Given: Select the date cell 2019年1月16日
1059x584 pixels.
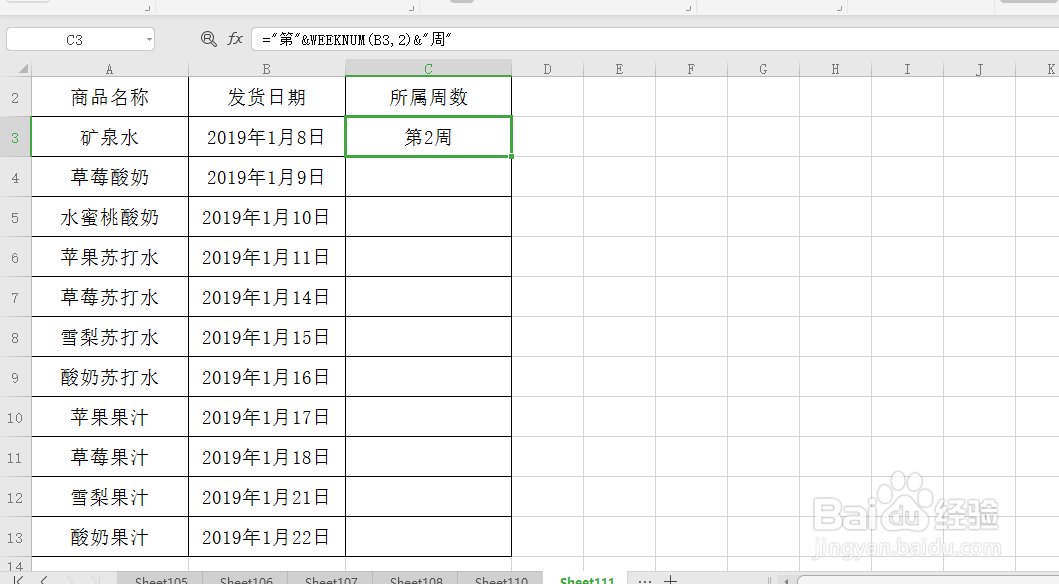Looking at the screenshot, I should [267, 377].
